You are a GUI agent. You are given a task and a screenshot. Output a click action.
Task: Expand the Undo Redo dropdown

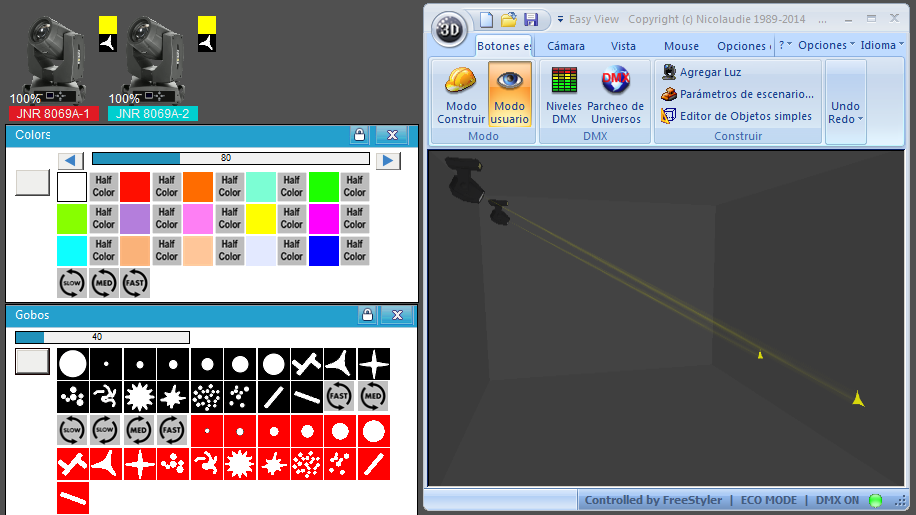pyautogui.click(x=845, y=112)
